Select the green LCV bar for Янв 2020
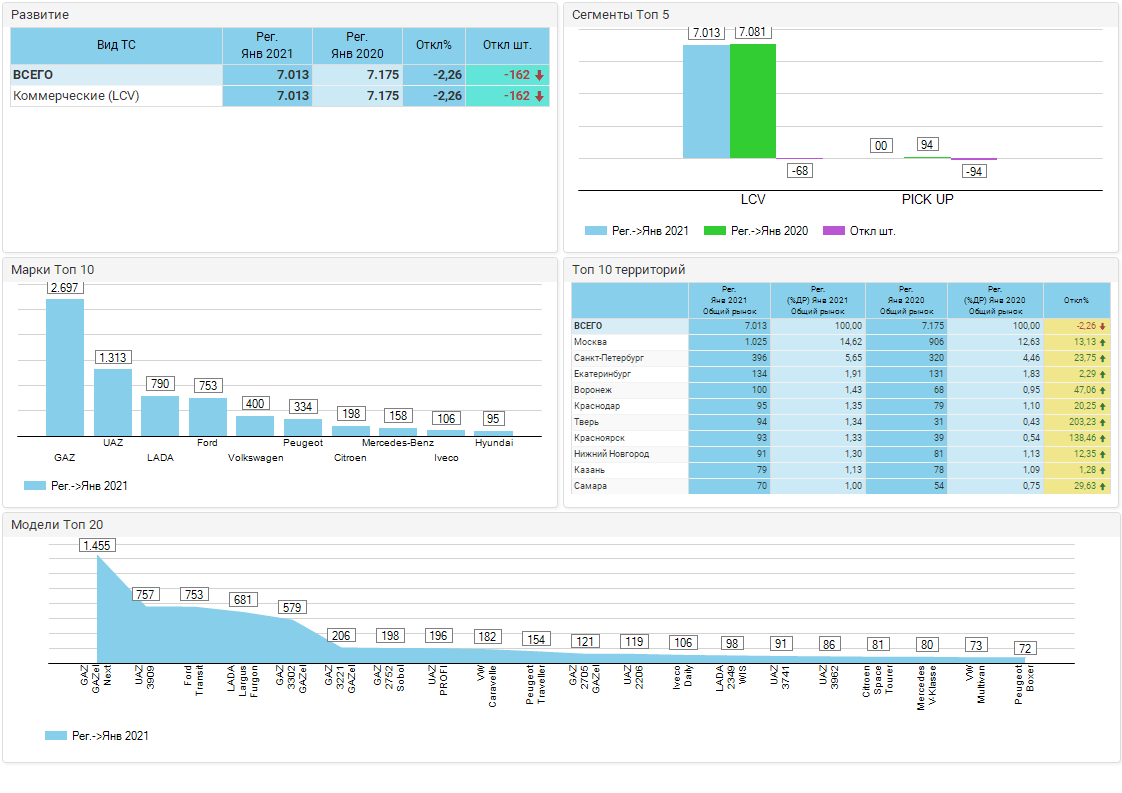 pos(753,100)
